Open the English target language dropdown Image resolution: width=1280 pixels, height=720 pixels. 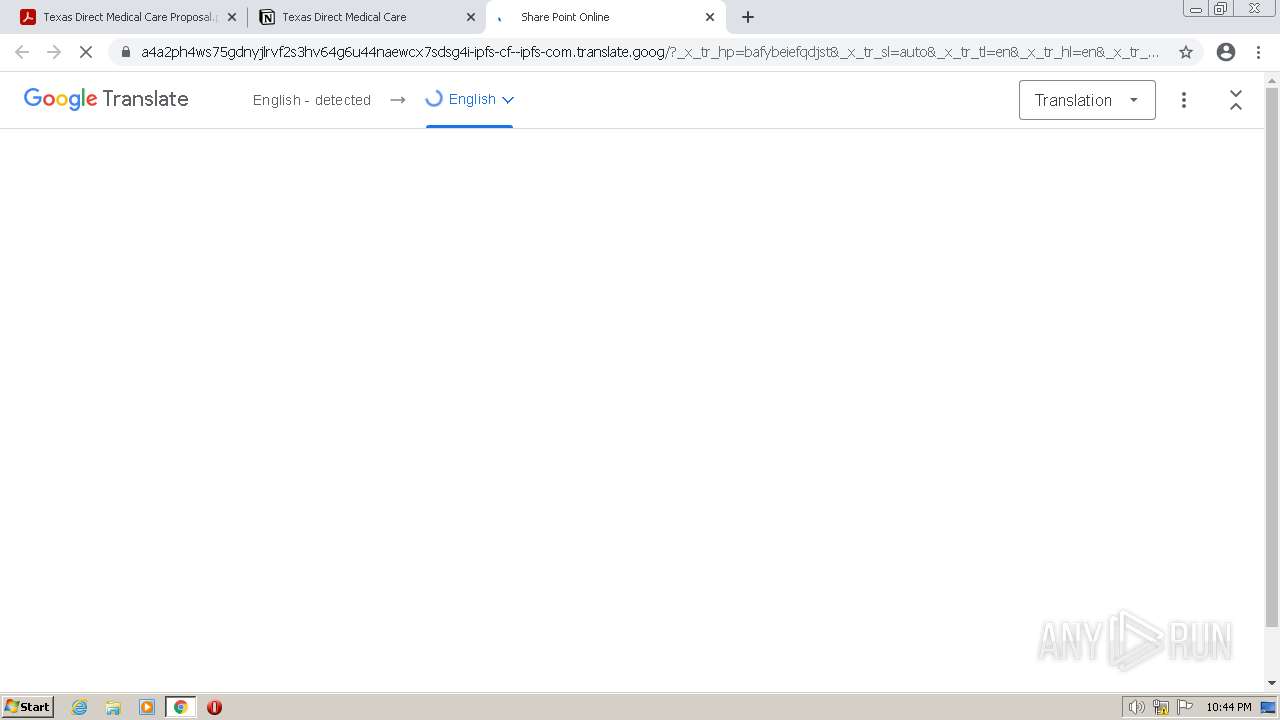pyautogui.click(x=470, y=99)
